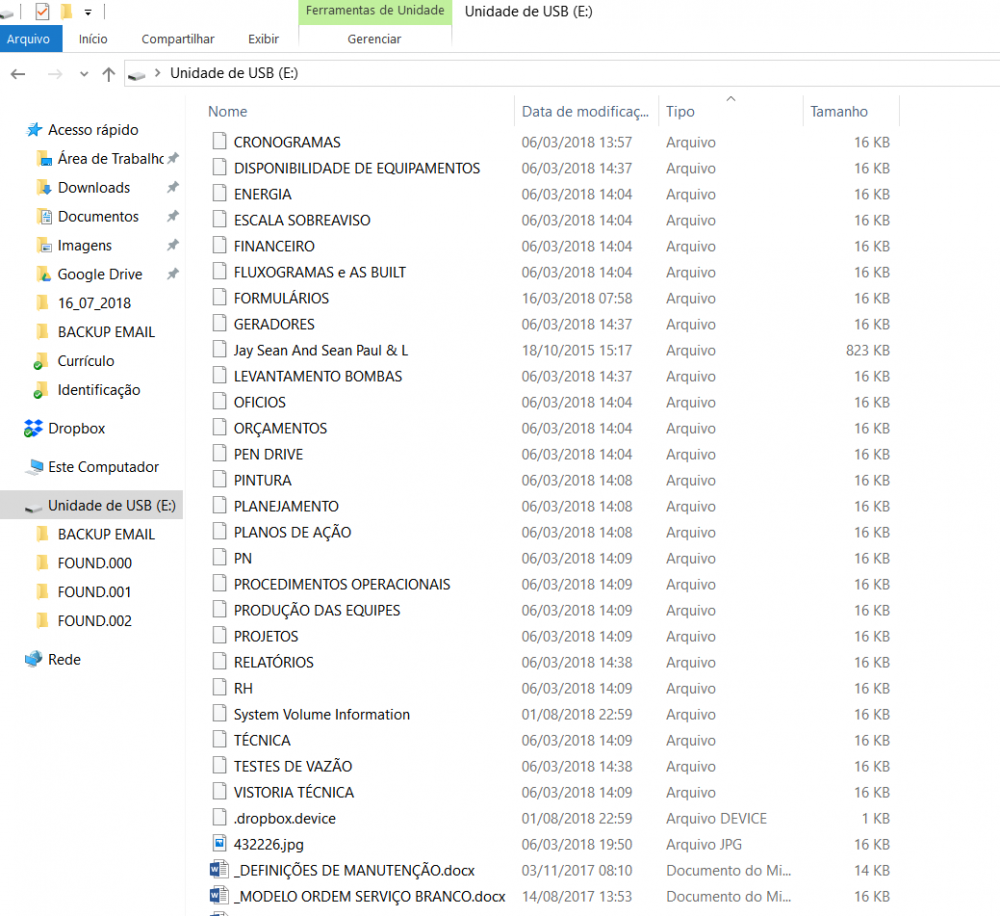1000x916 pixels.
Task: Sort by the Tamanho column header
Action: click(x=839, y=112)
